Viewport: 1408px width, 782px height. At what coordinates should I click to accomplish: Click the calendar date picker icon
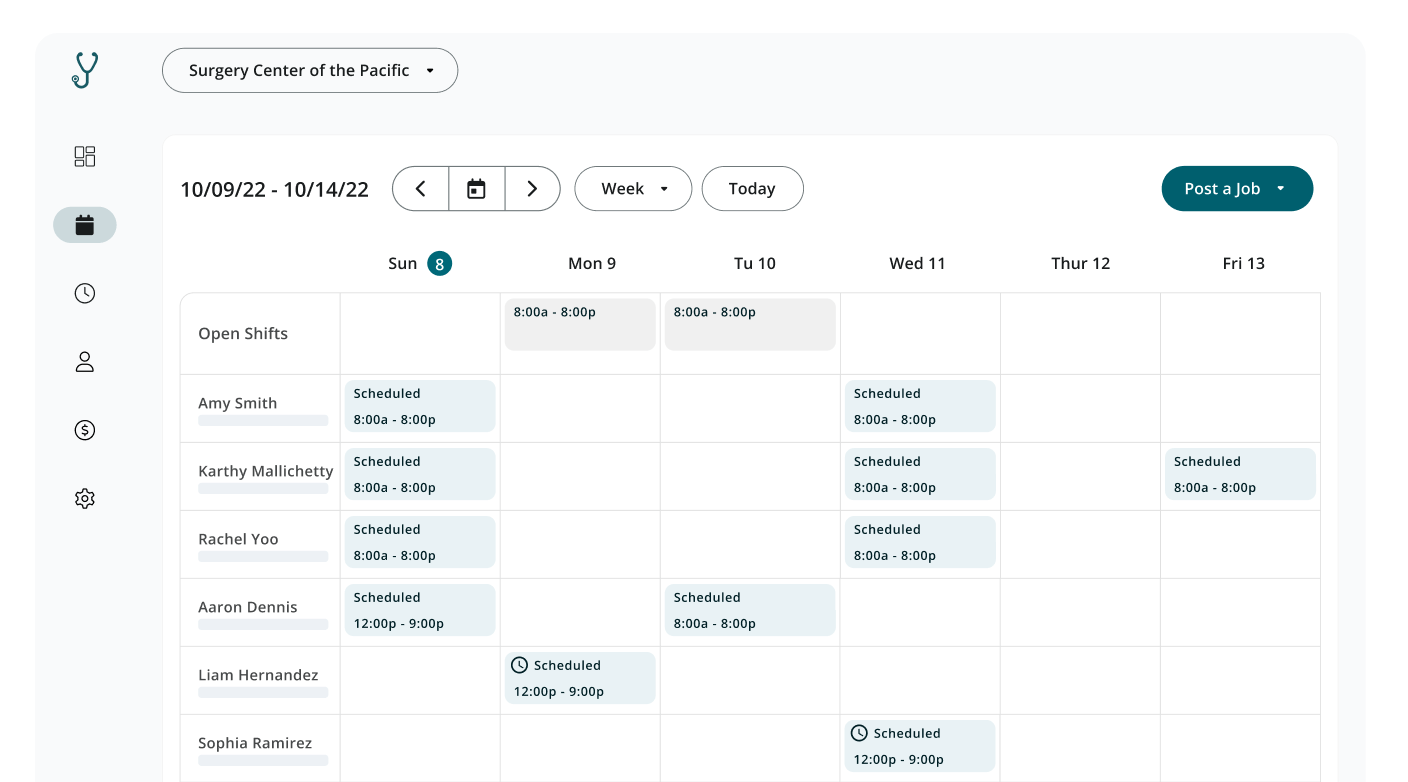click(x=476, y=189)
